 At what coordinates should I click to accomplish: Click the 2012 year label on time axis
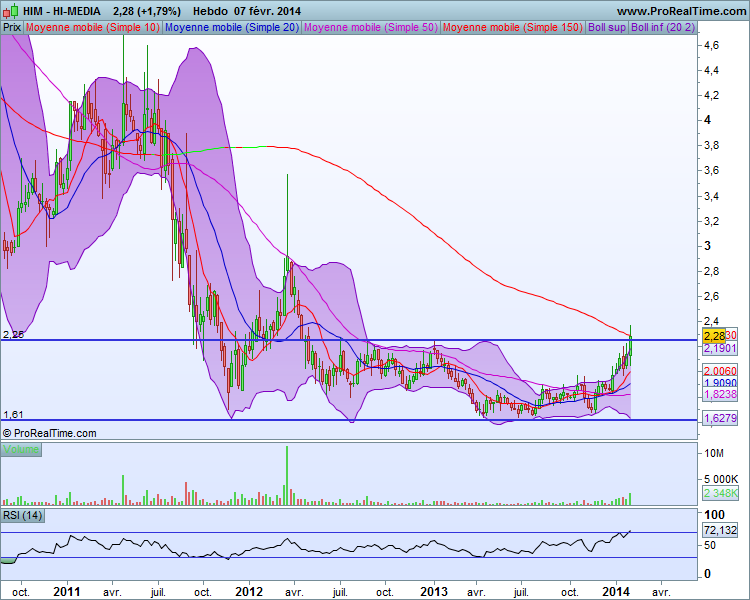coord(249,592)
